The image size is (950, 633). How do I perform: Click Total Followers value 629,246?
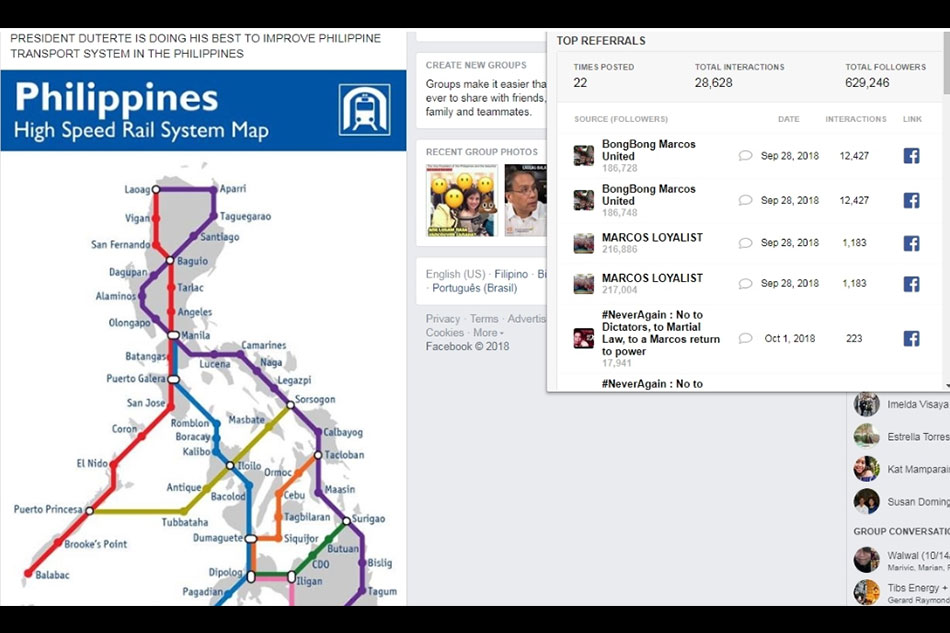(867, 82)
